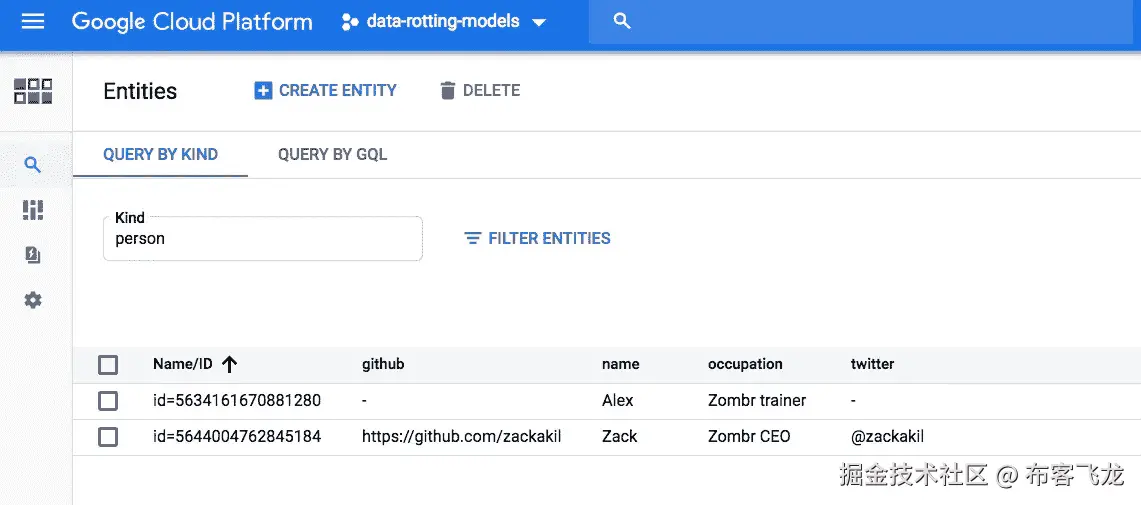Toggle the select-all header checkbox
The height and width of the screenshot is (505, 1141).
(108, 365)
